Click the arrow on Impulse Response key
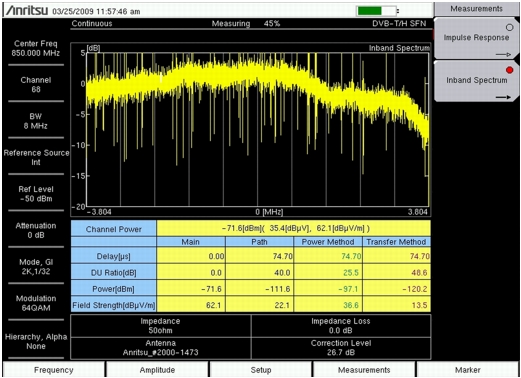 tap(503, 55)
